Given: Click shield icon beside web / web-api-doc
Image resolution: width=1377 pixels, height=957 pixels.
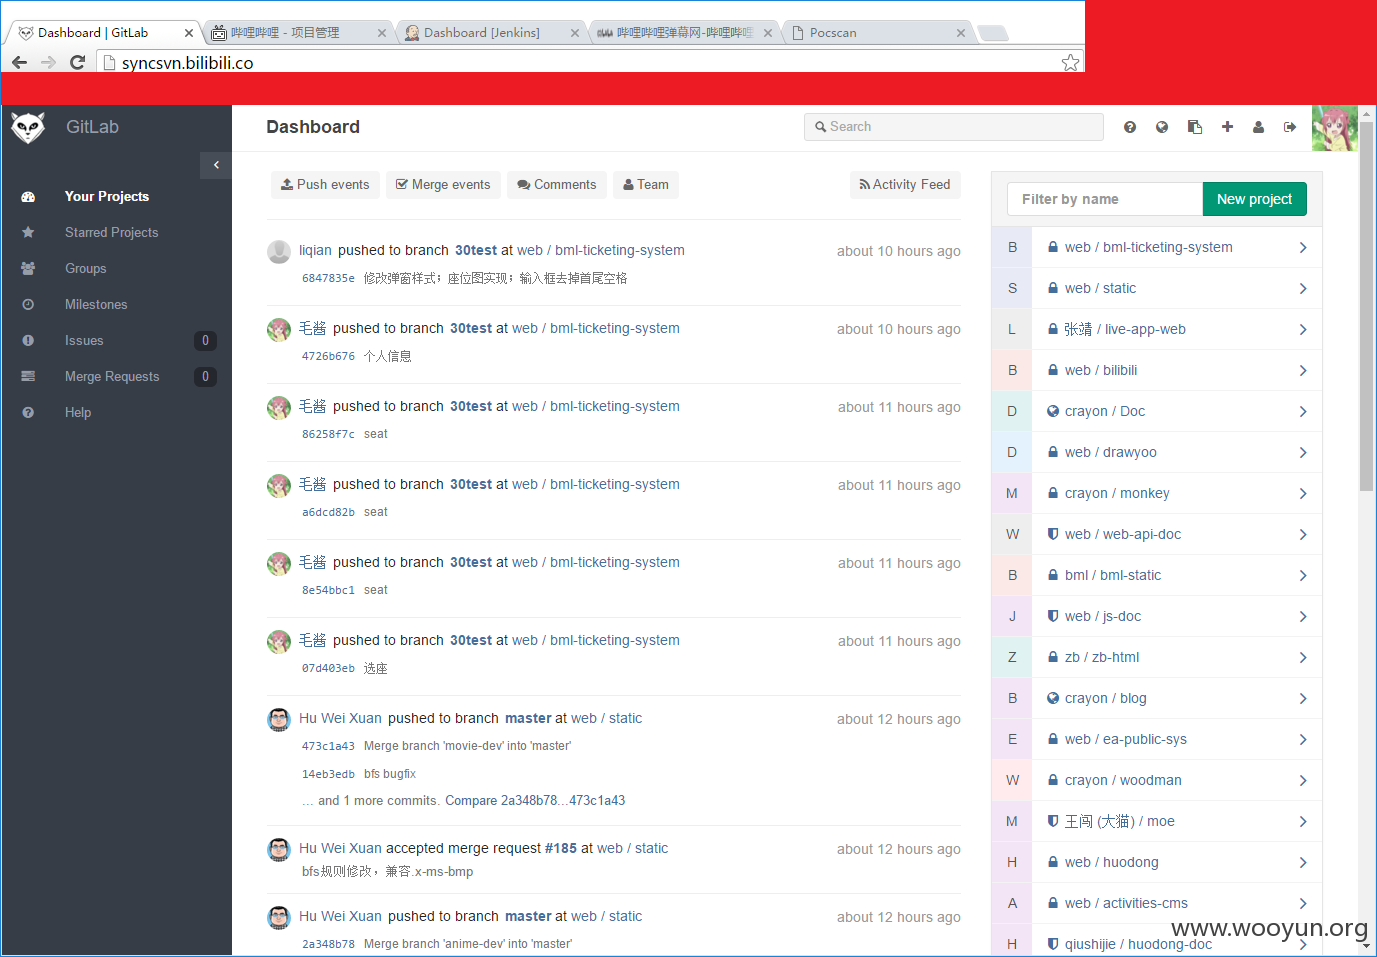Looking at the screenshot, I should pyautogui.click(x=1053, y=534).
